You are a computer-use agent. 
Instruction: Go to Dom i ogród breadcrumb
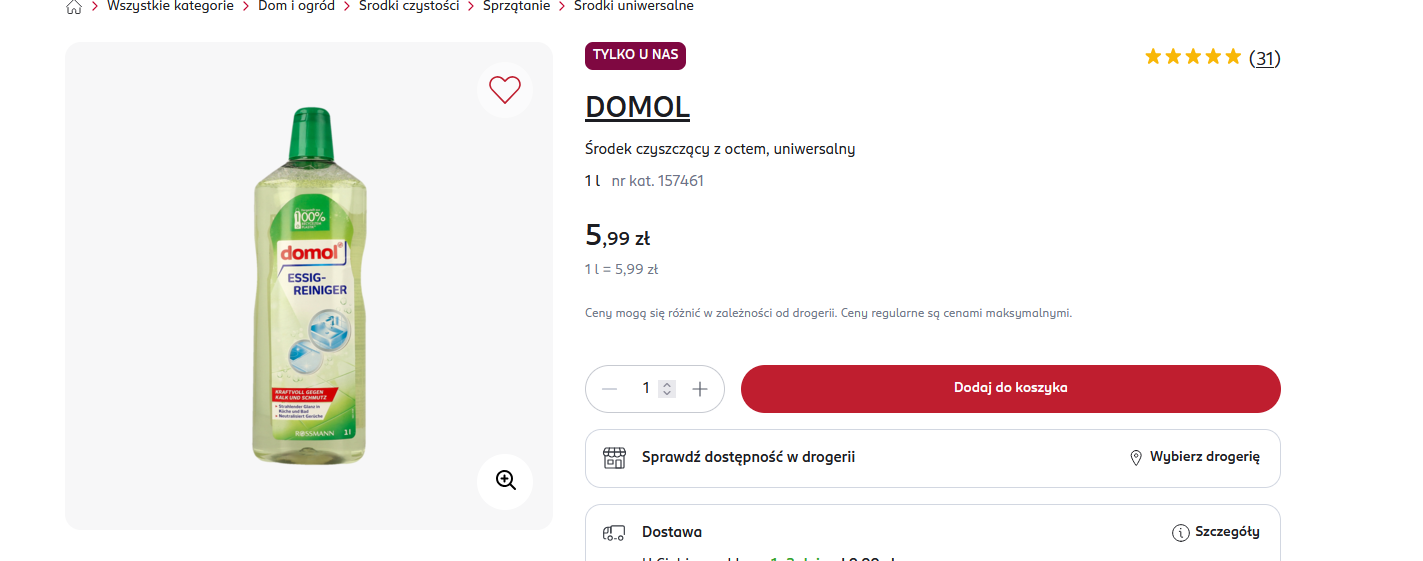[x=296, y=6]
